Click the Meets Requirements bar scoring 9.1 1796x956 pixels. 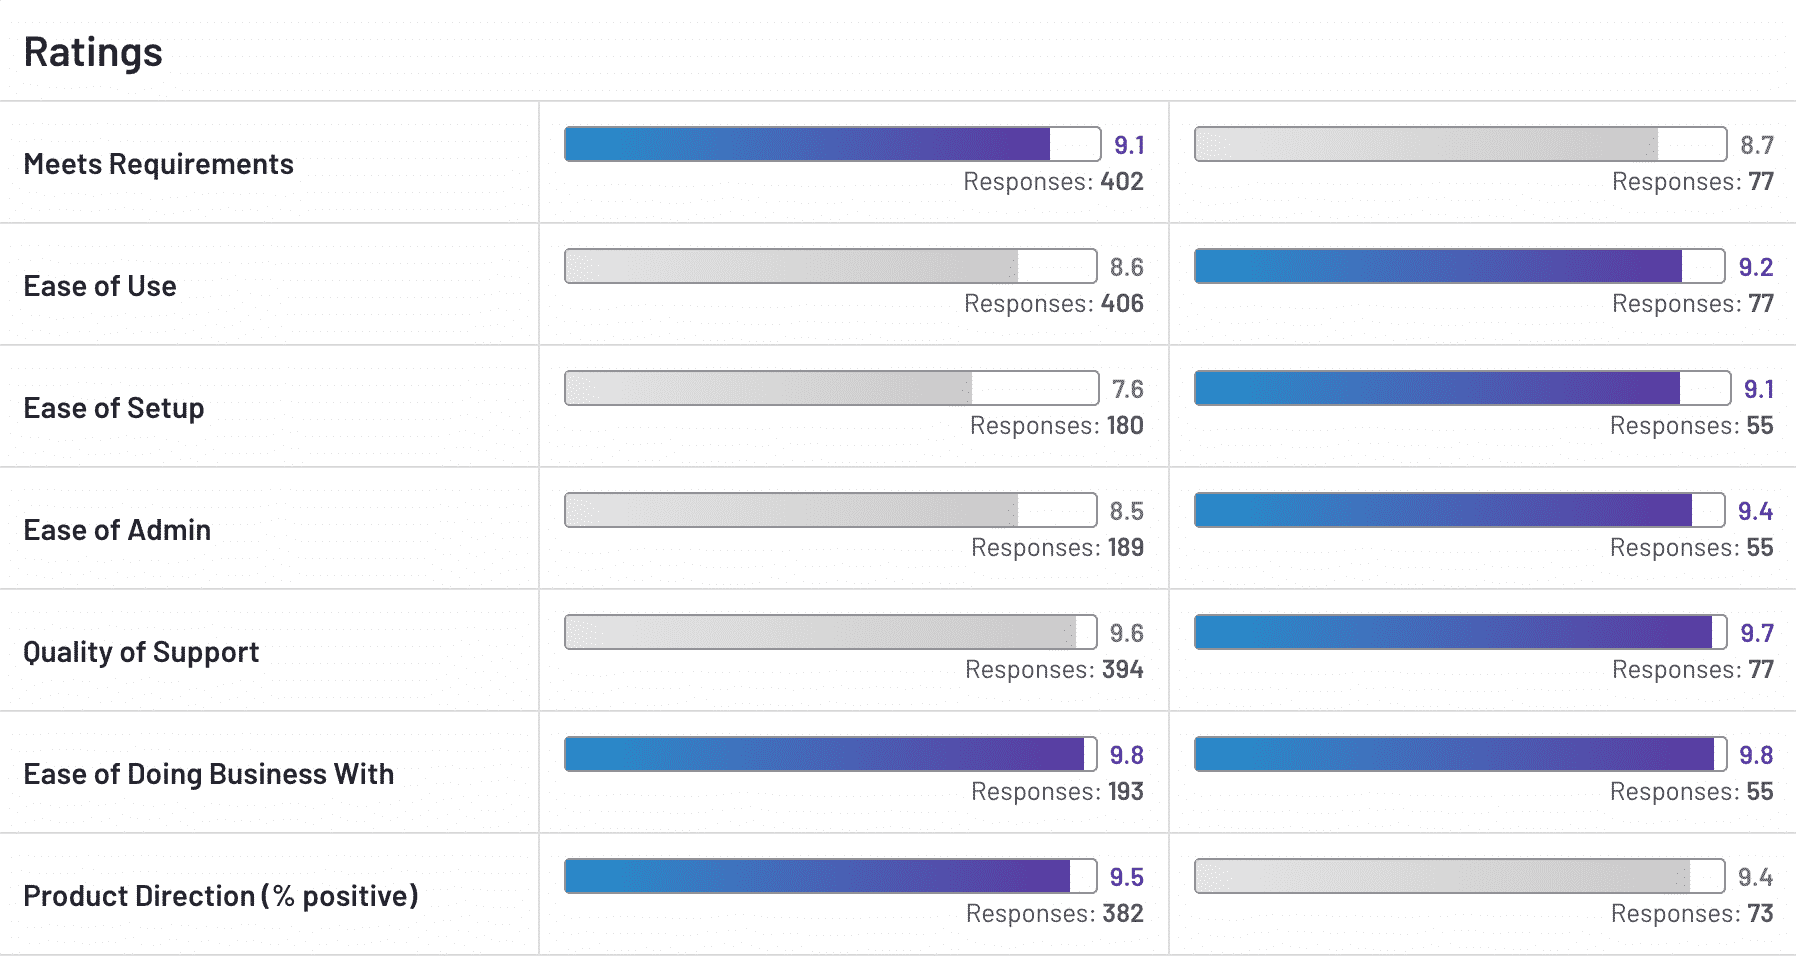(832, 144)
